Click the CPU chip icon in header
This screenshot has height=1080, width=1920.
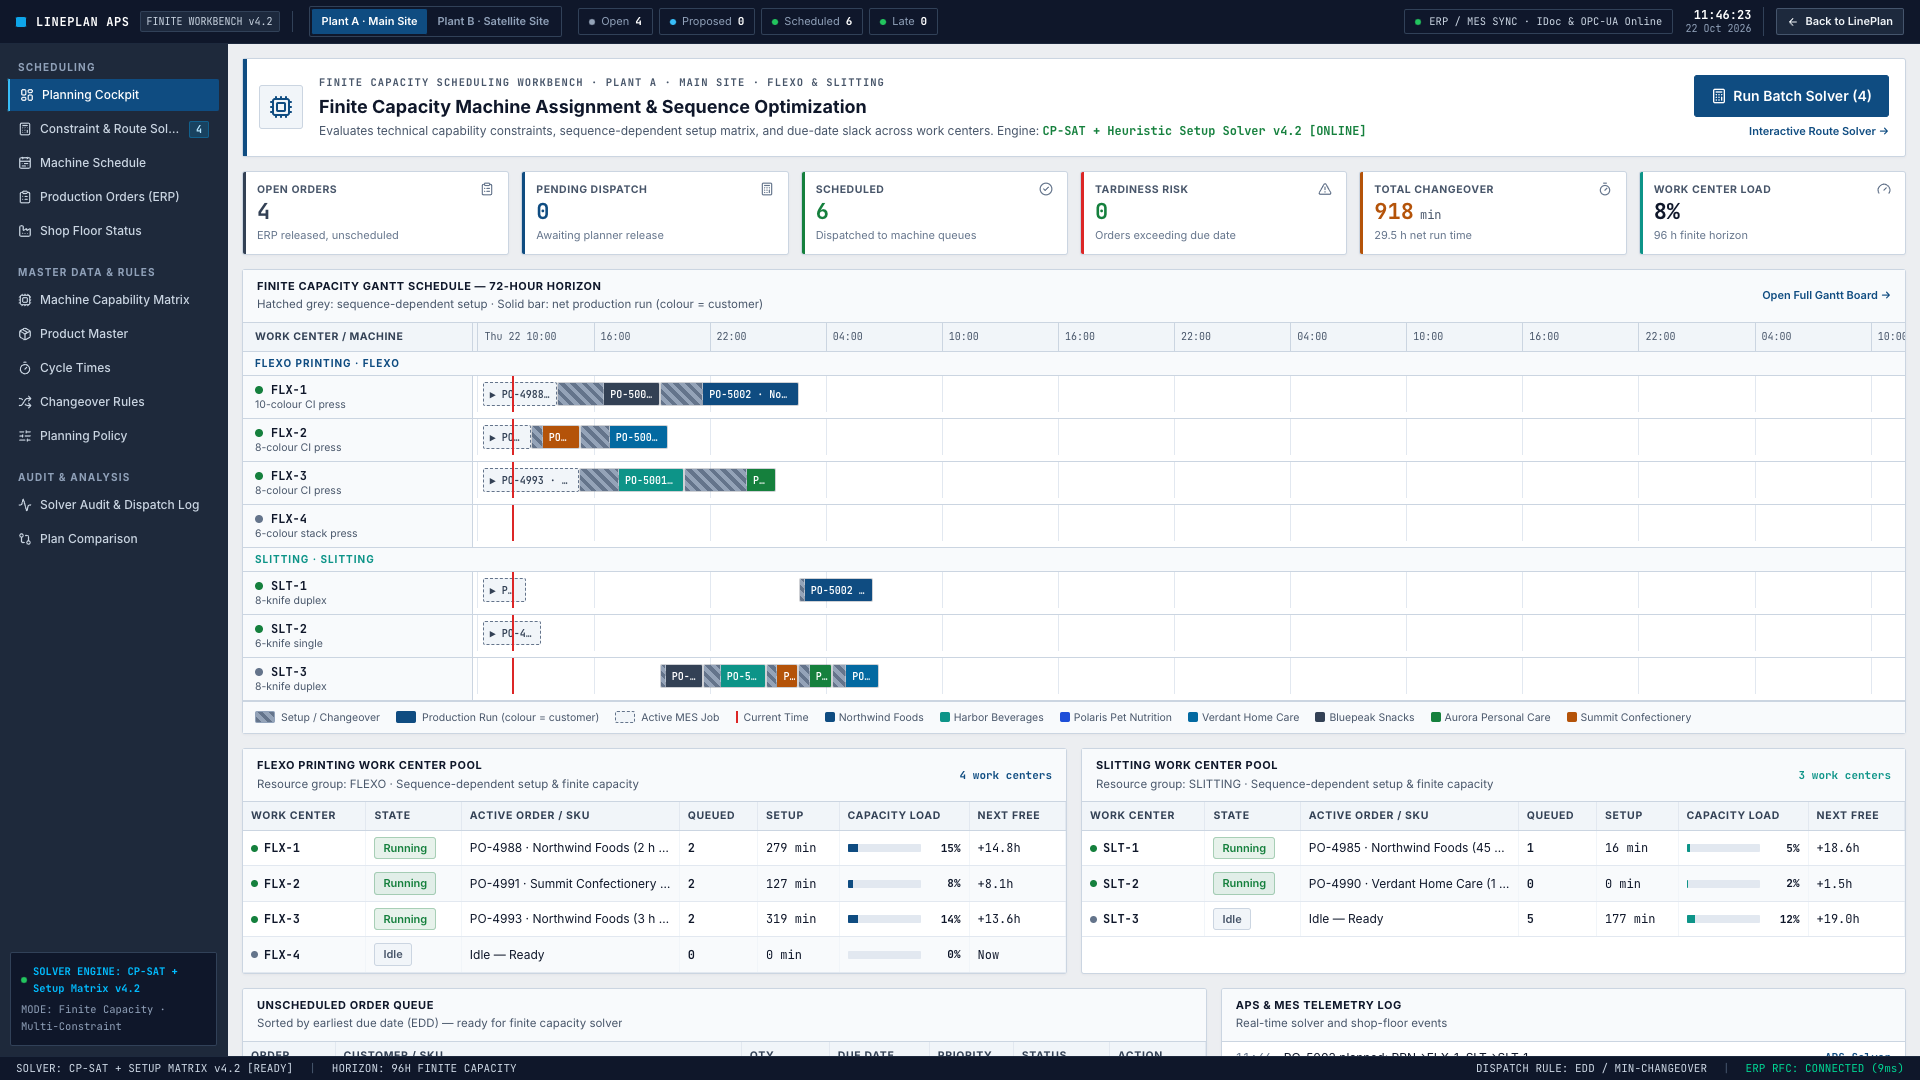281,107
